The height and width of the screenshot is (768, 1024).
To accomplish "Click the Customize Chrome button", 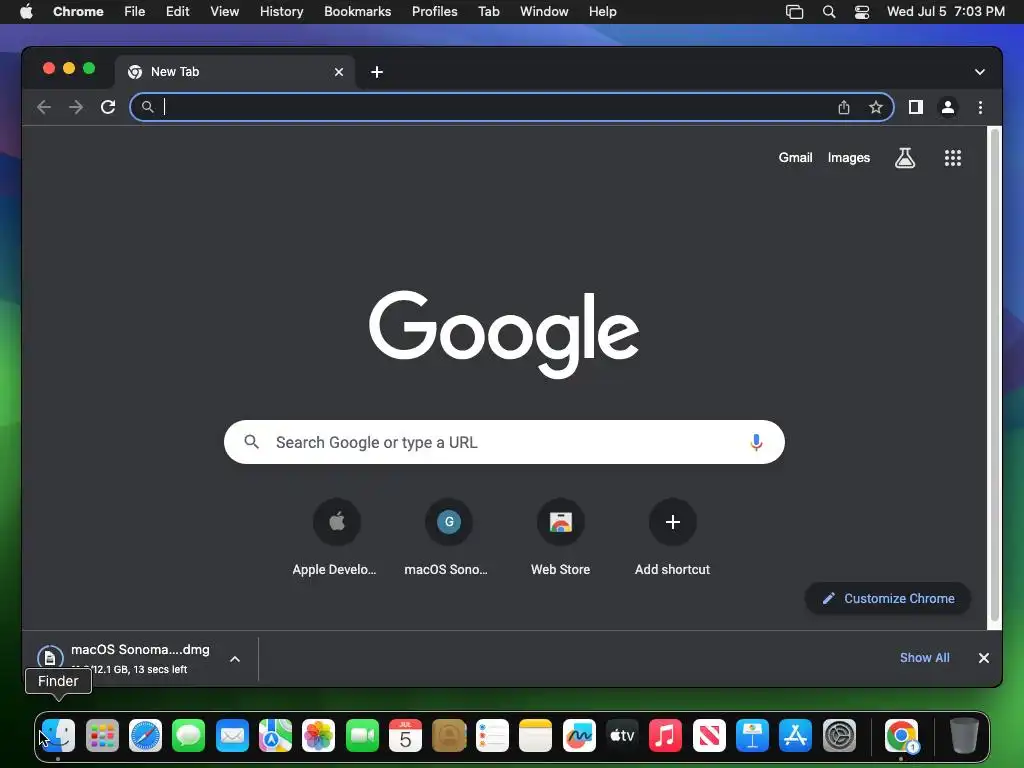I will coord(888,598).
